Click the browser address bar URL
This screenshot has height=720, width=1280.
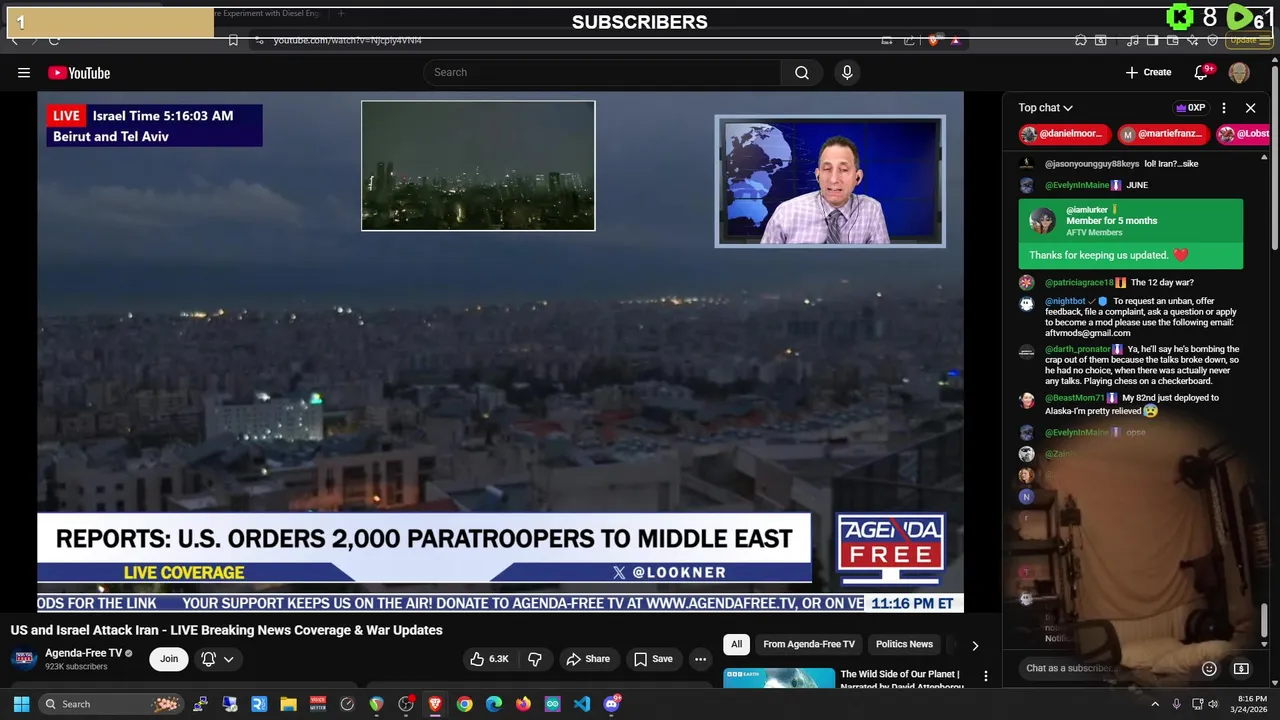[348, 40]
